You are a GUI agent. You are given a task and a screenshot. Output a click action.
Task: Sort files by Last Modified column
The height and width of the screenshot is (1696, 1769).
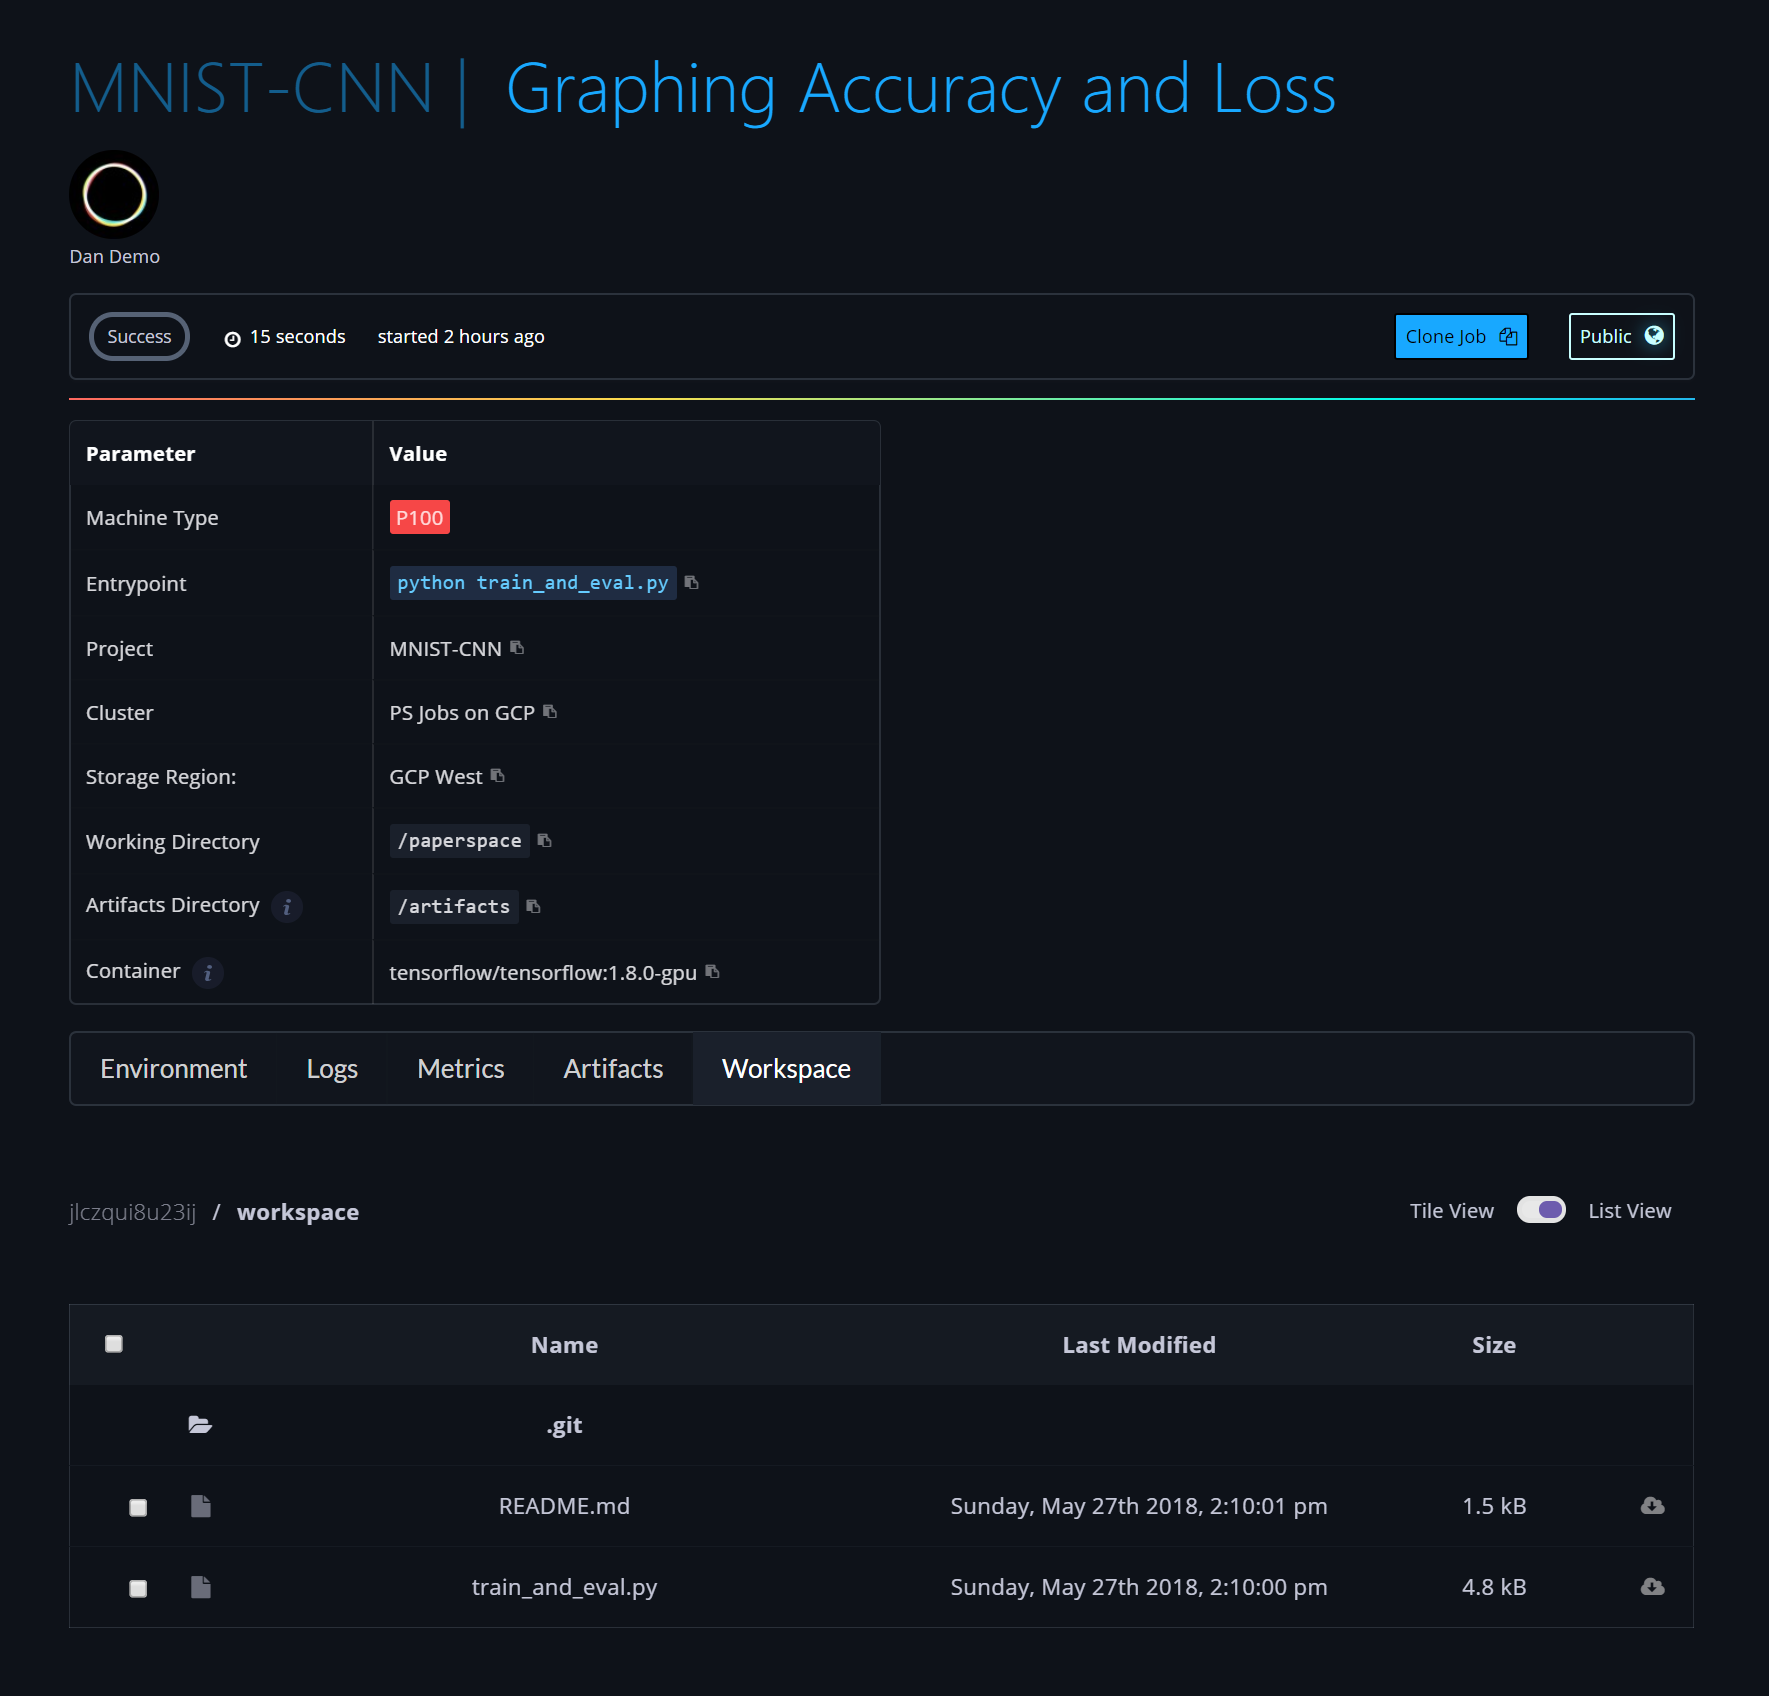(1139, 1345)
